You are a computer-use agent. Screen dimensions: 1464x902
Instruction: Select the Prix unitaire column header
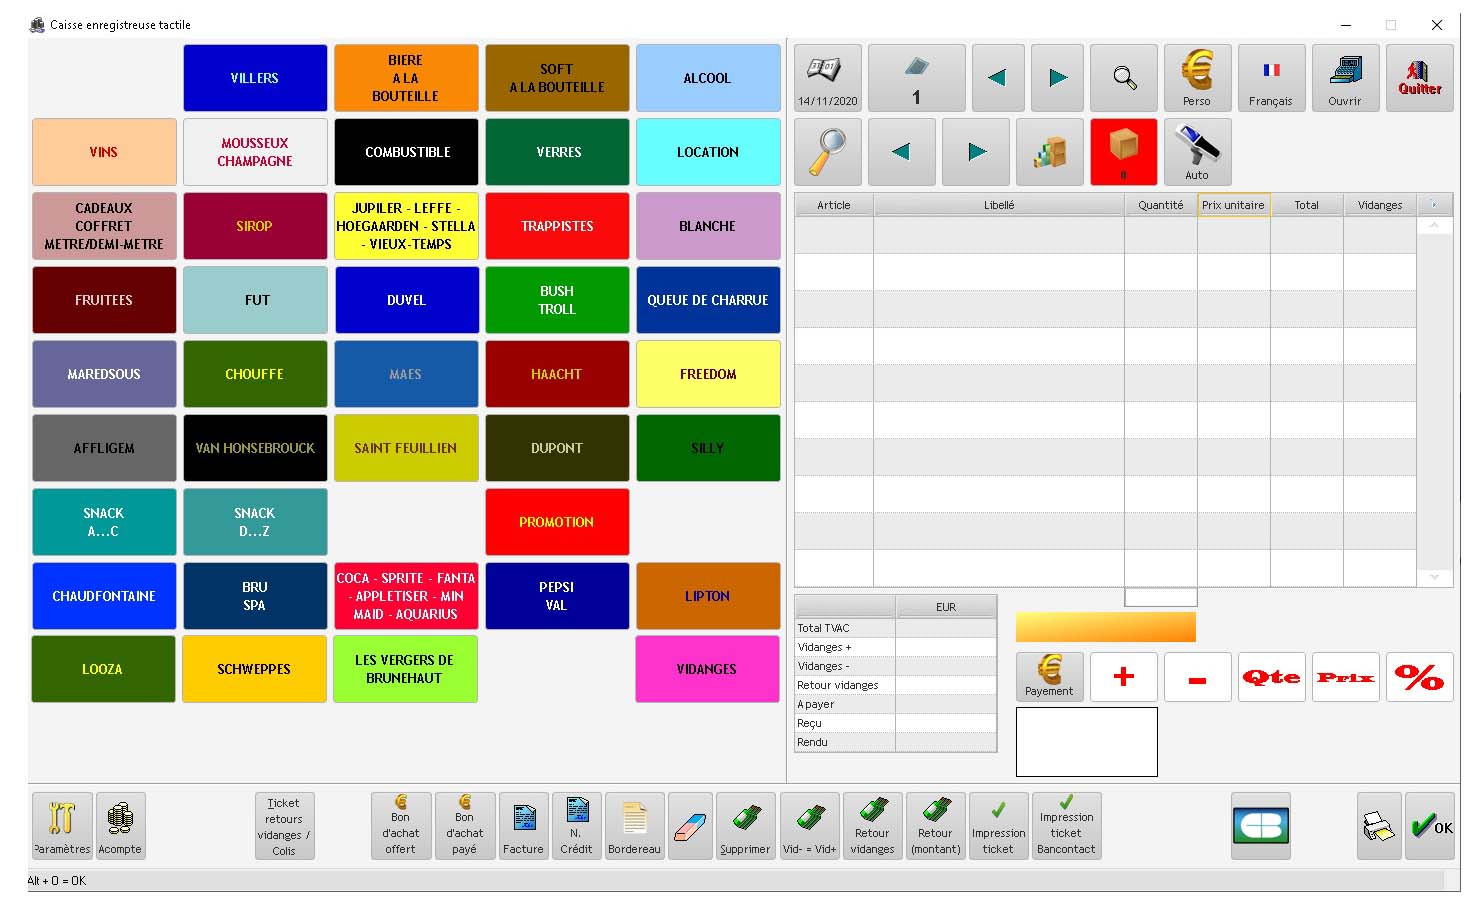[x=1234, y=205]
